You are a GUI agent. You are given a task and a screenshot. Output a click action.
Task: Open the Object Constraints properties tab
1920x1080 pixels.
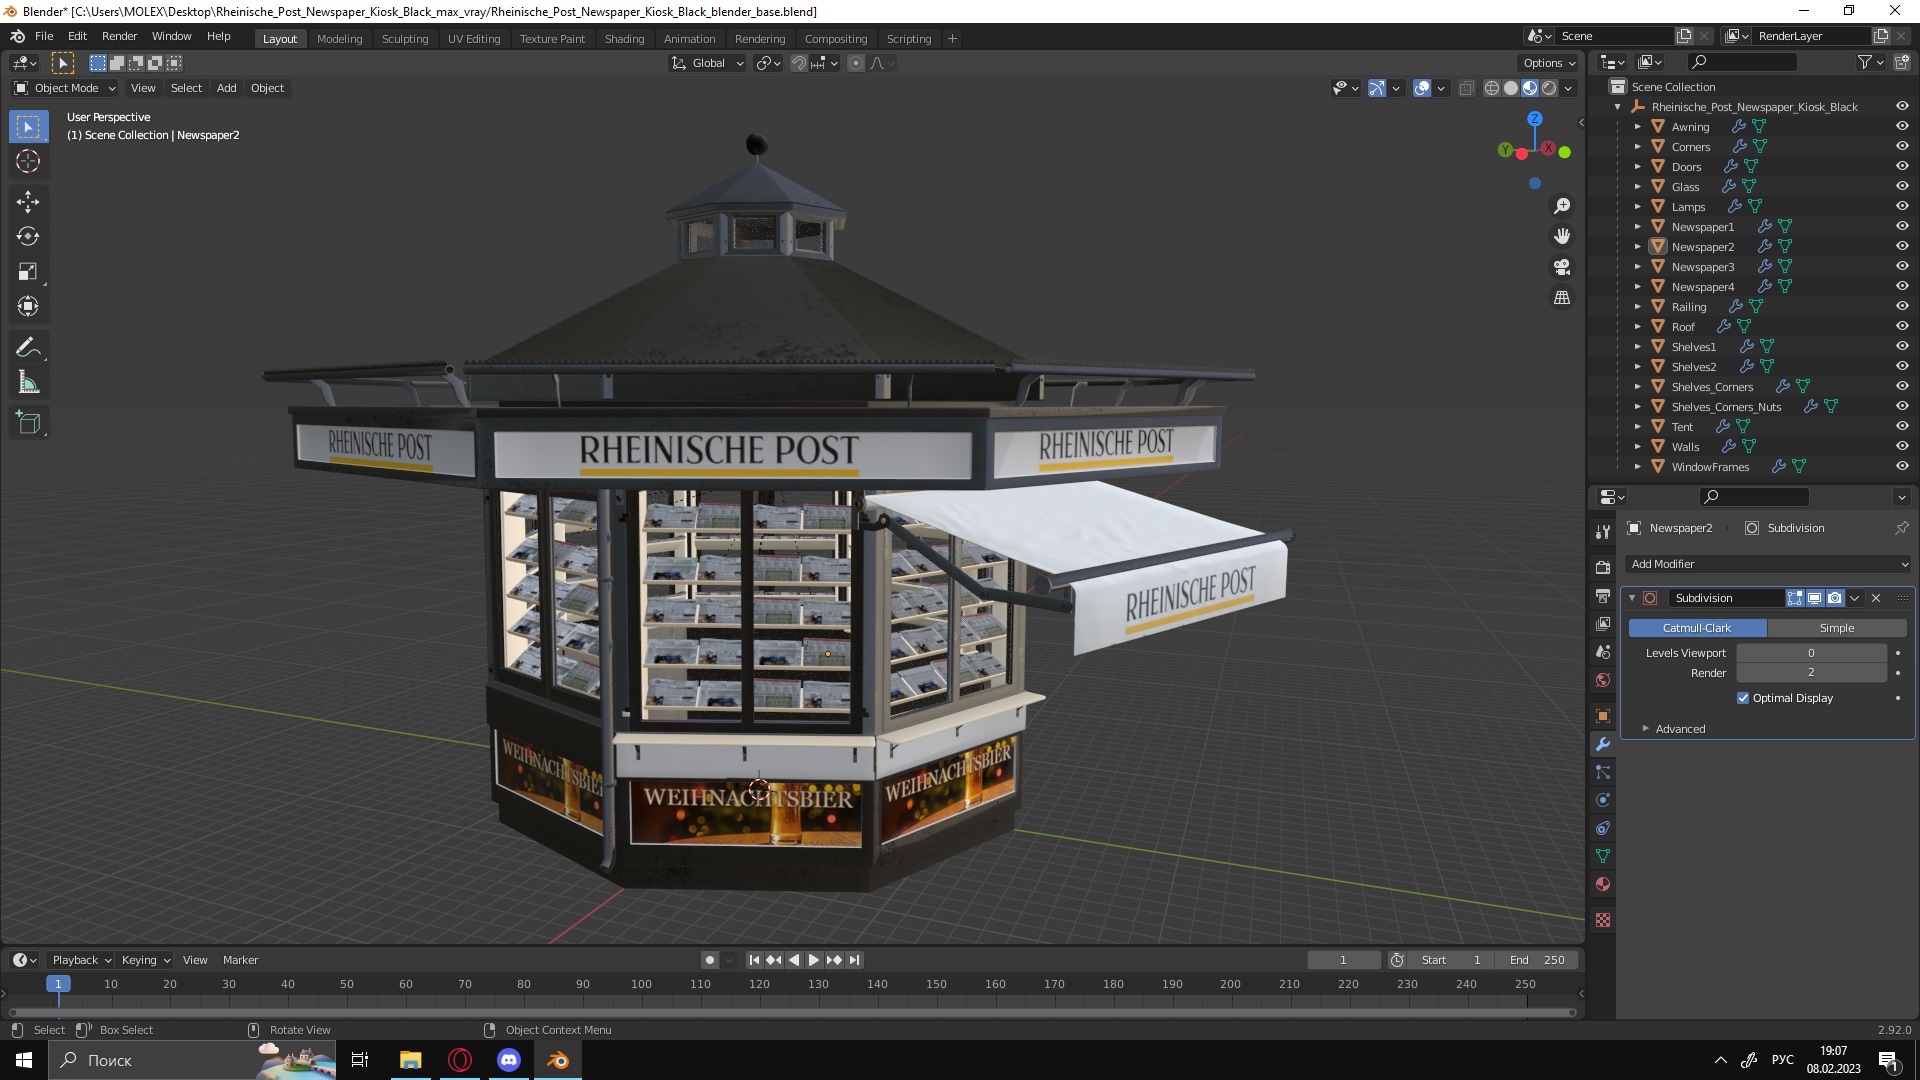click(1603, 828)
